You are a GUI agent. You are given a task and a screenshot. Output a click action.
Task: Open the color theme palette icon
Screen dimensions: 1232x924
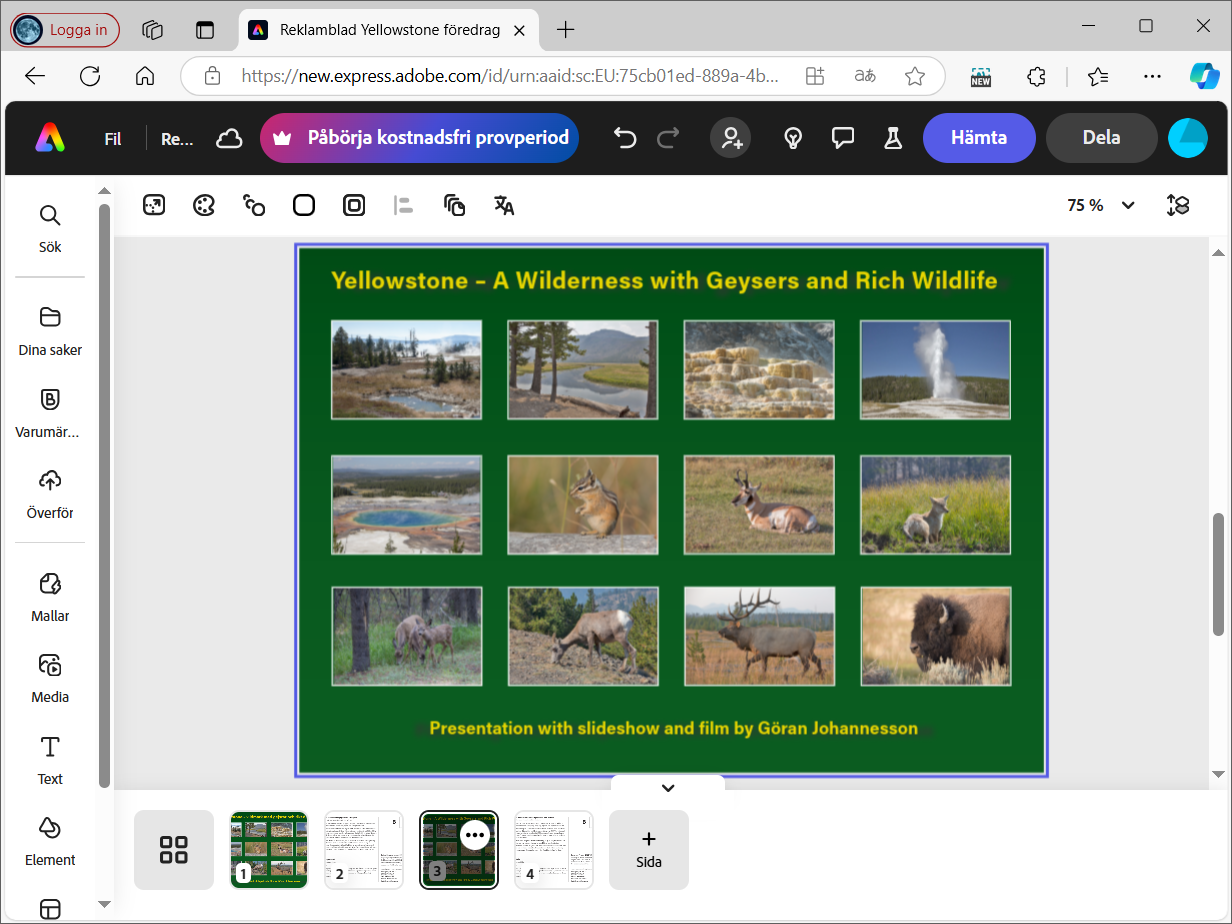pos(204,206)
